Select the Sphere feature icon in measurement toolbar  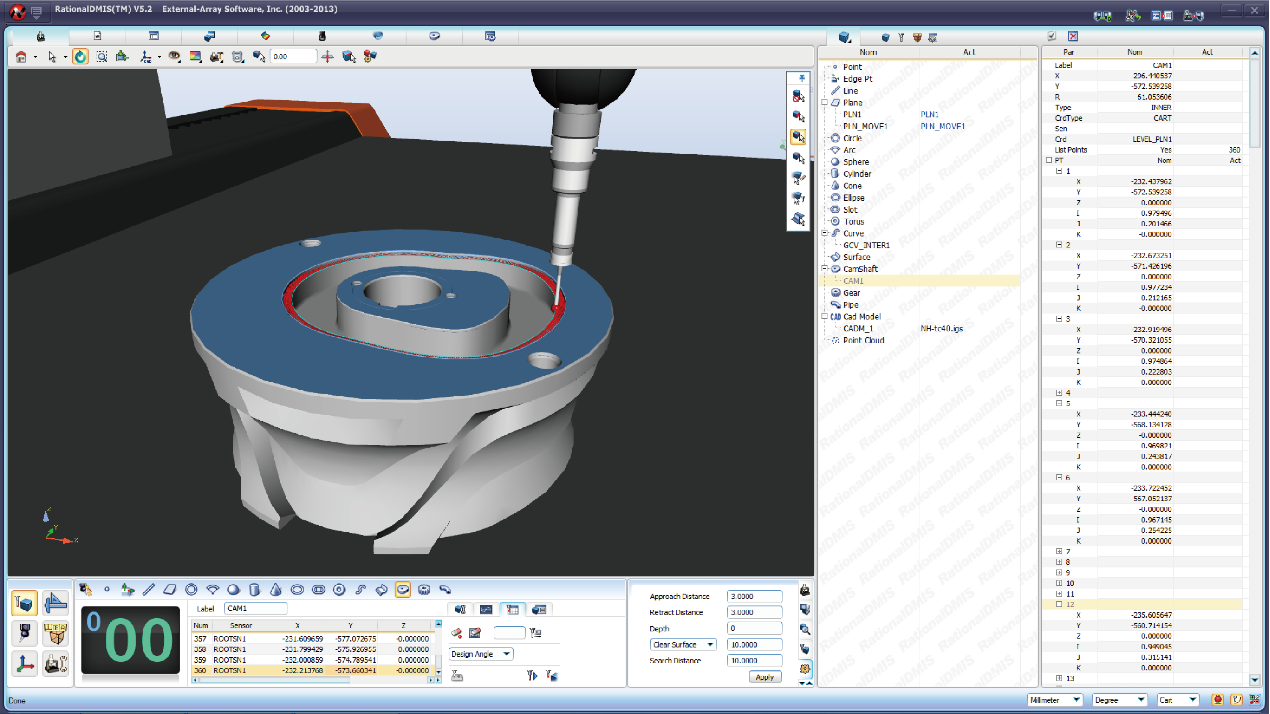tap(233, 589)
